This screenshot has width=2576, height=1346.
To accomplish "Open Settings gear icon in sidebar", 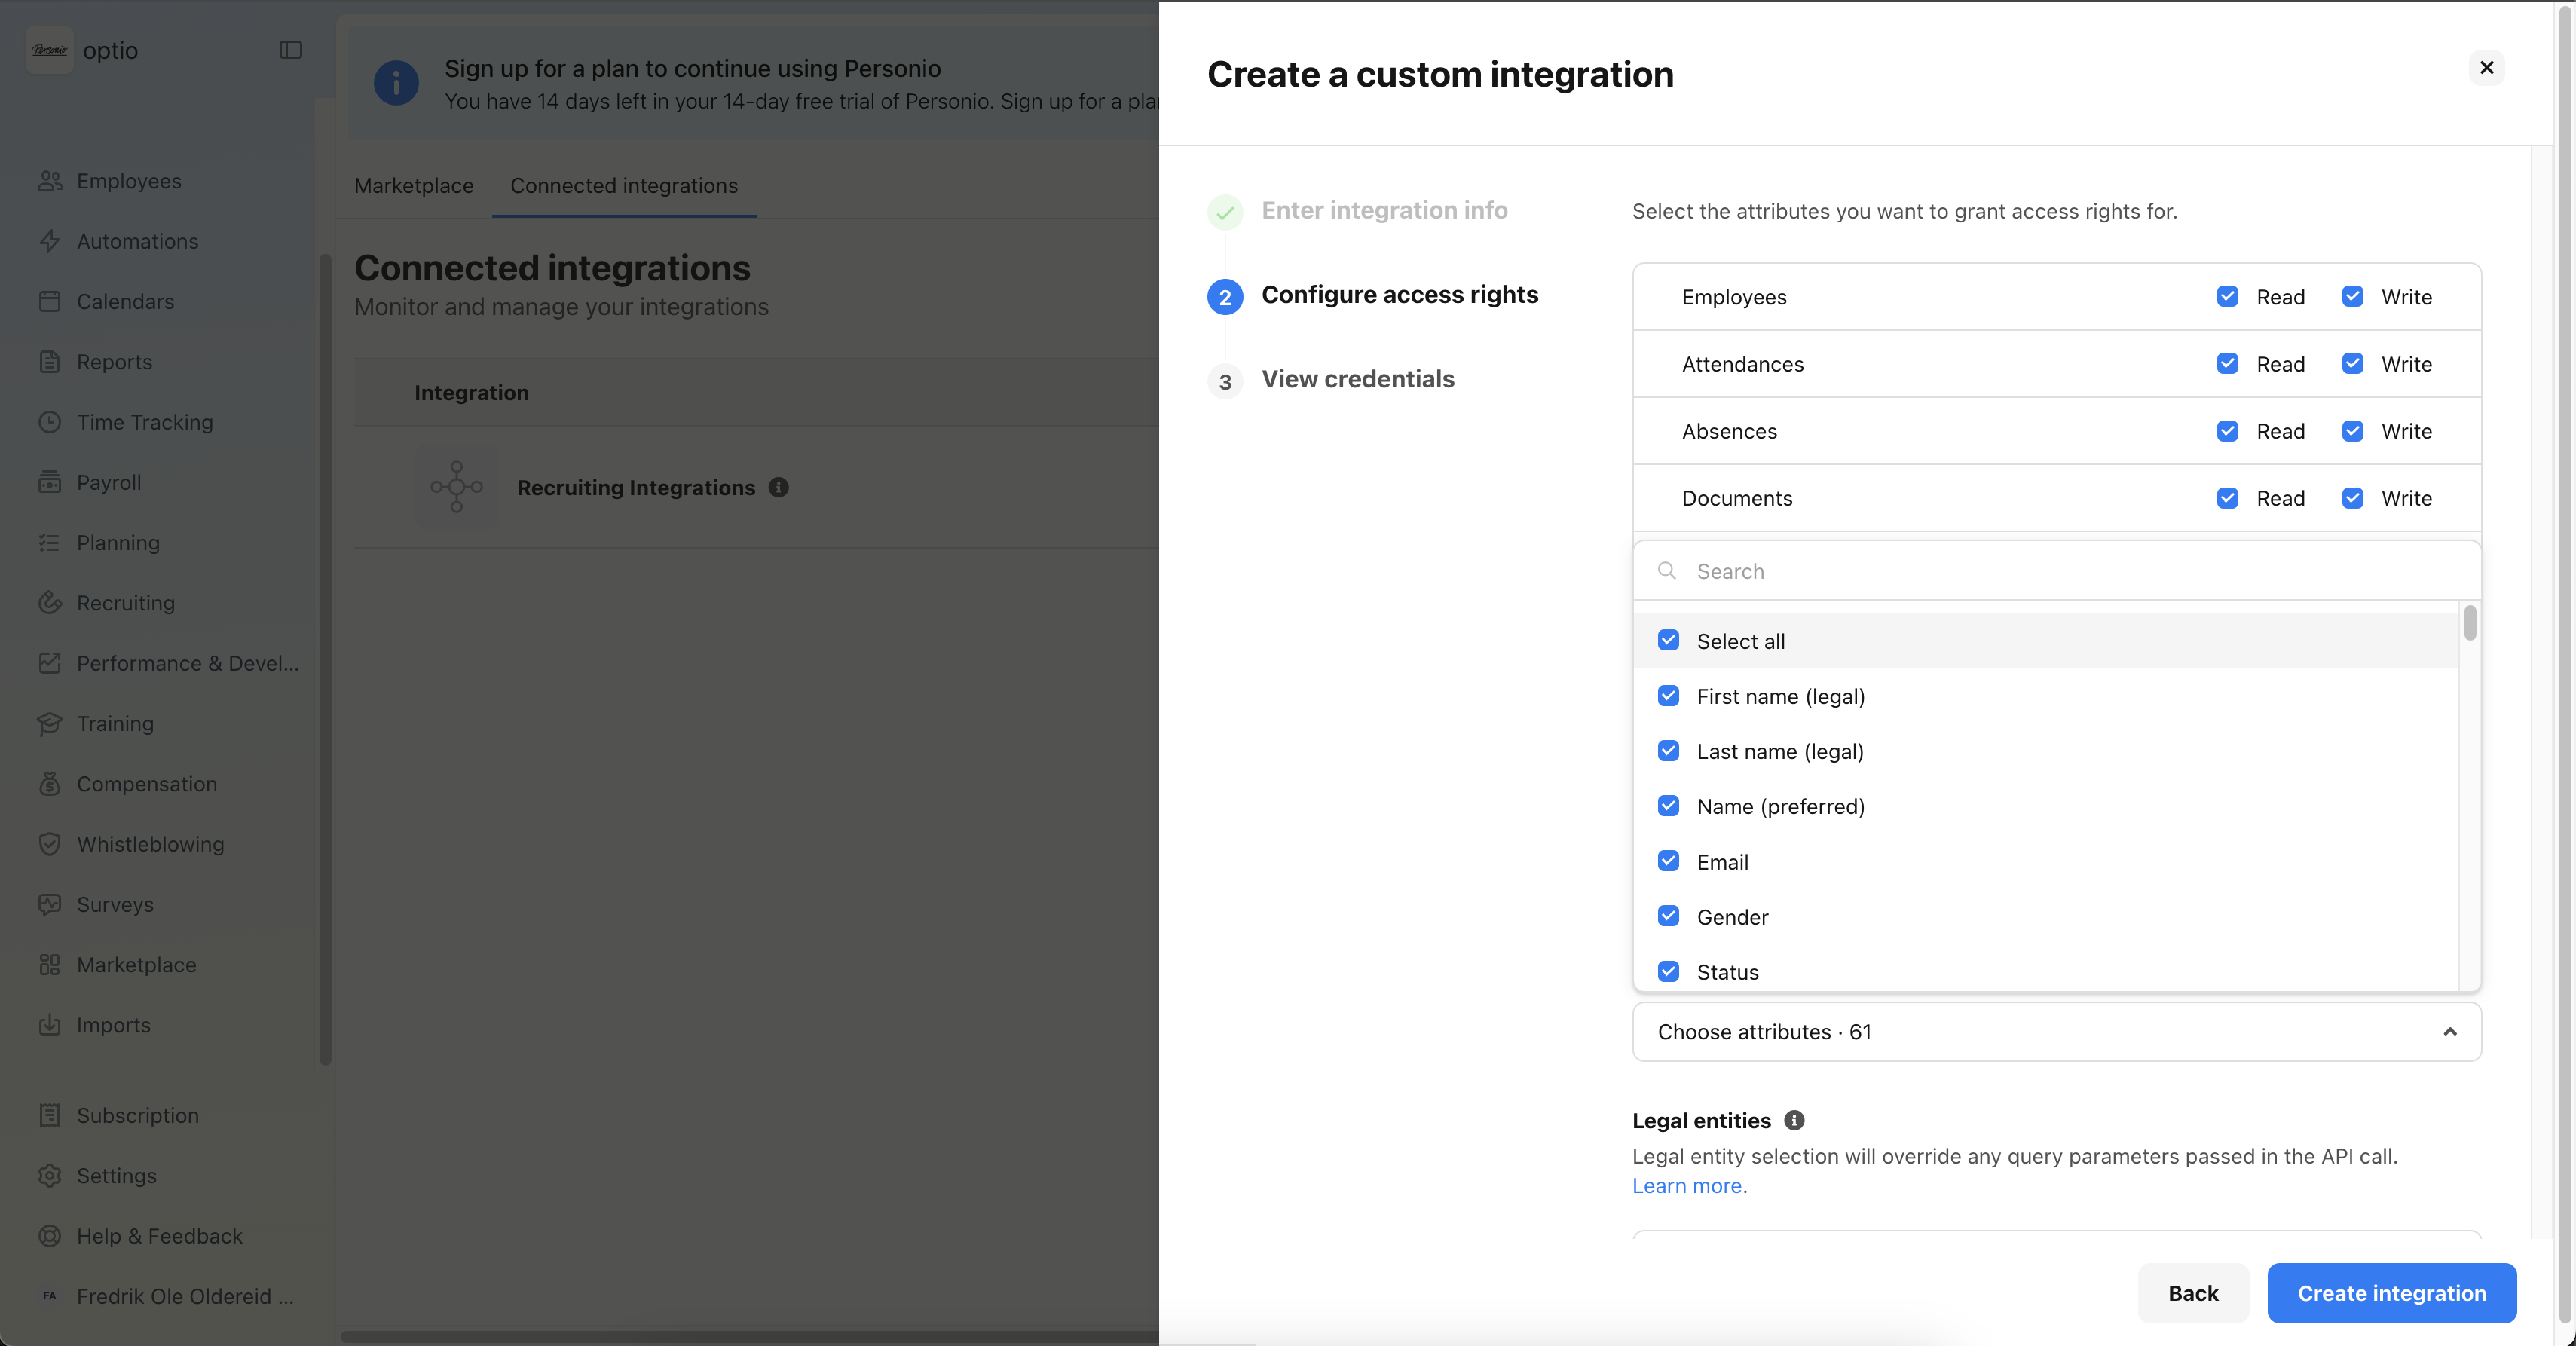I will click(49, 1176).
